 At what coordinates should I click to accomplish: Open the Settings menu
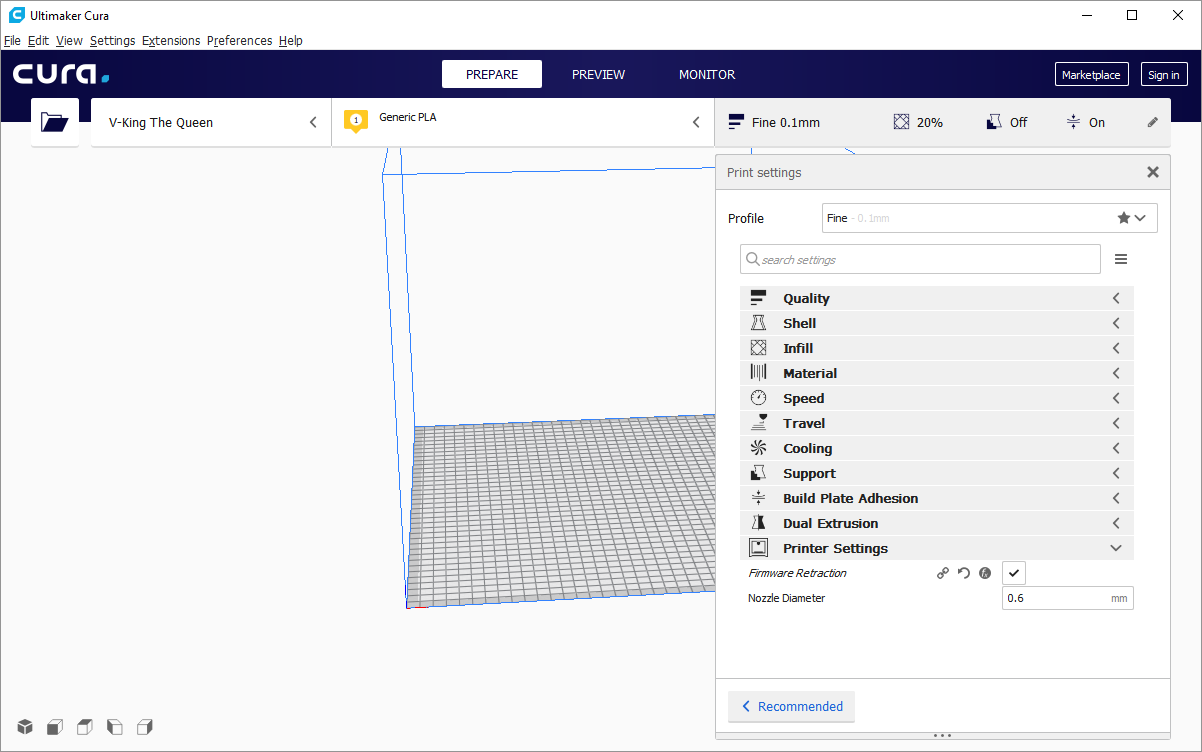click(112, 41)
